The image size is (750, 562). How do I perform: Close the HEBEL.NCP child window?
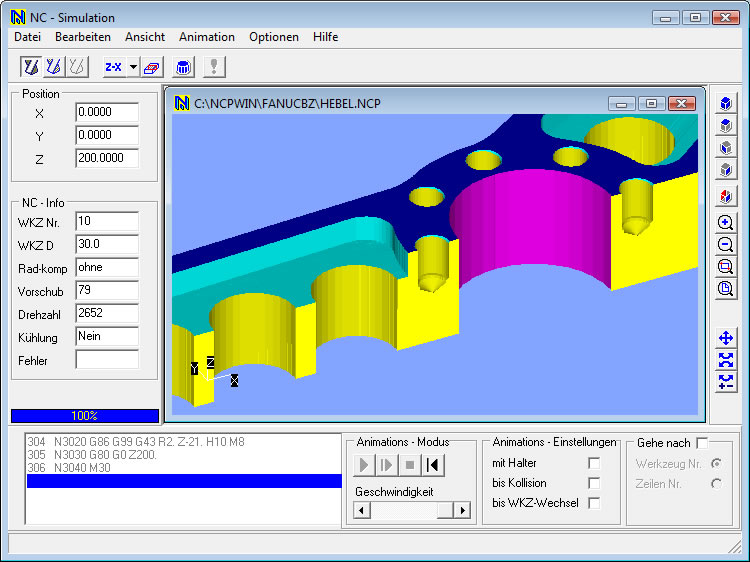tap(681, 103)
